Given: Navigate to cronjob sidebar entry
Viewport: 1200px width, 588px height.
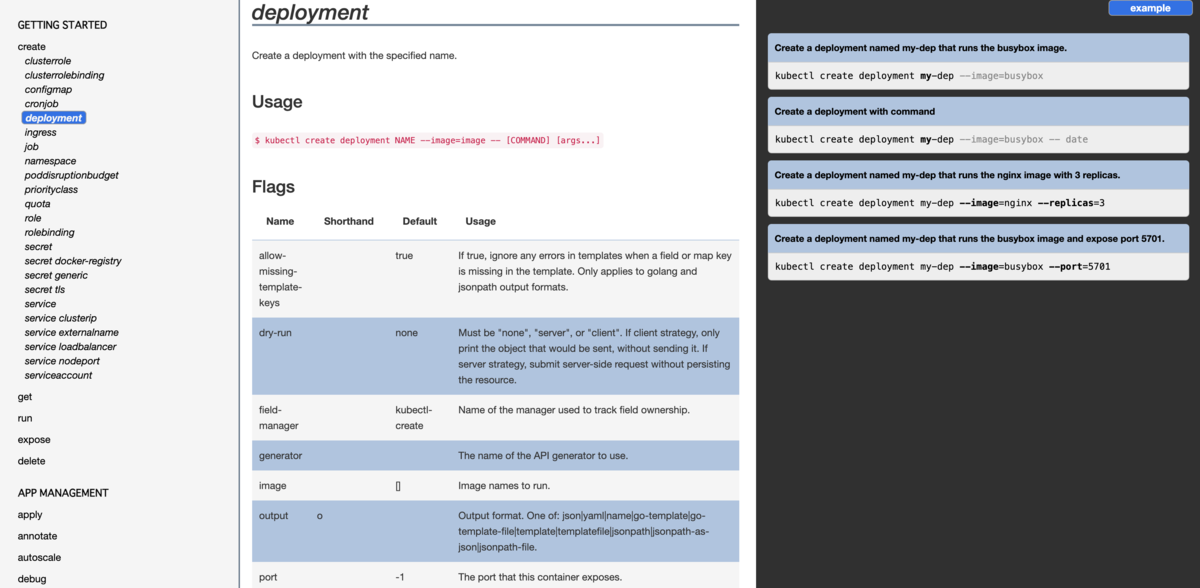Looking at the screenshot, I should point(41,104).
